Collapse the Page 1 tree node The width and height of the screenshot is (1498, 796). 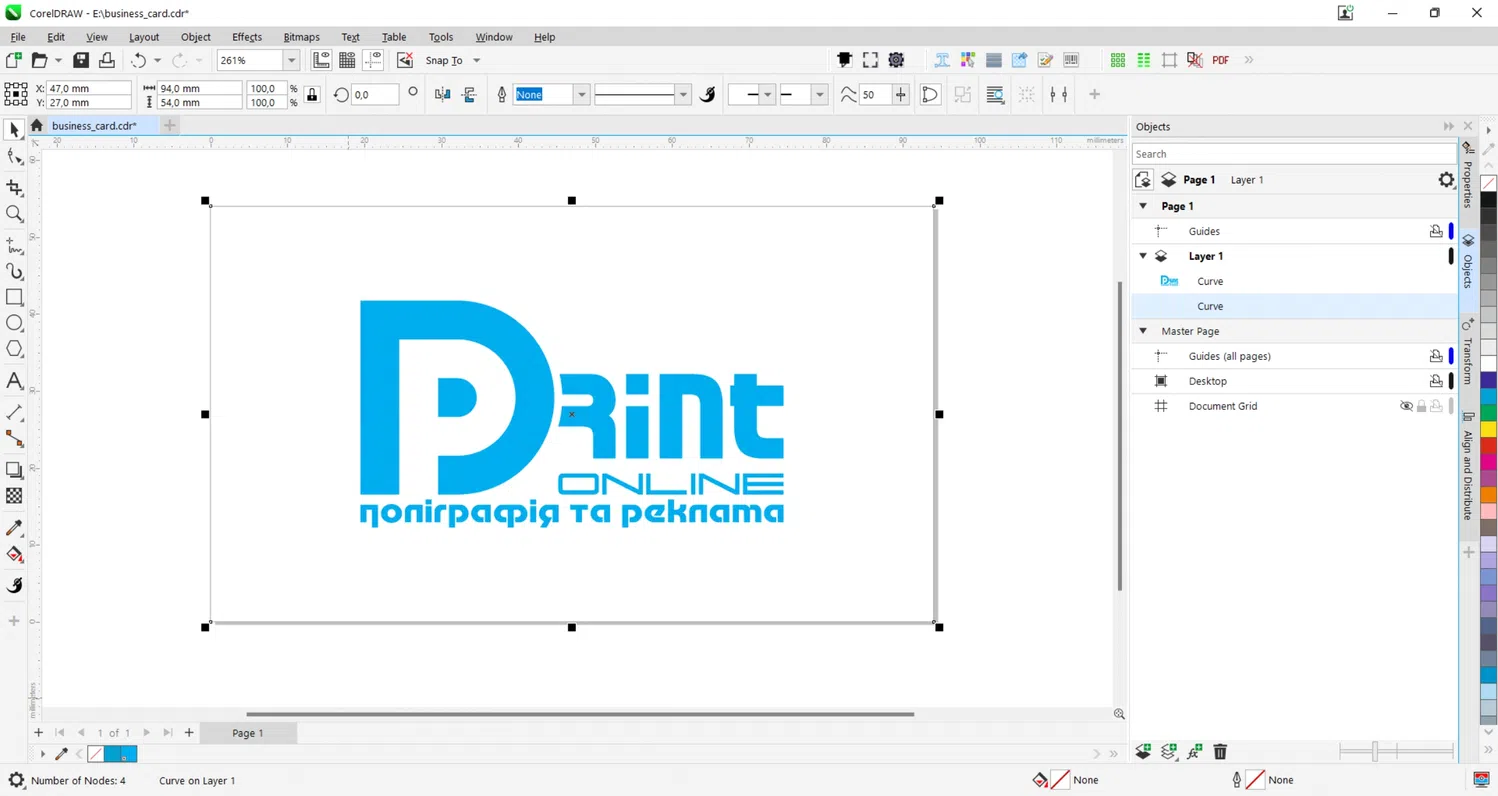click(x=1143, y=206)
